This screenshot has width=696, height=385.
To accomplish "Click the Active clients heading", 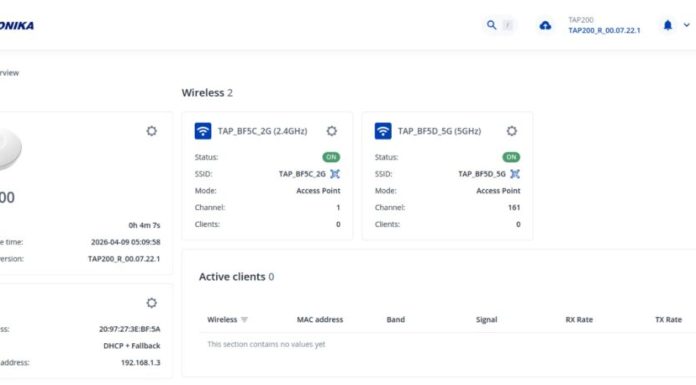I will [x=236, y=277].
